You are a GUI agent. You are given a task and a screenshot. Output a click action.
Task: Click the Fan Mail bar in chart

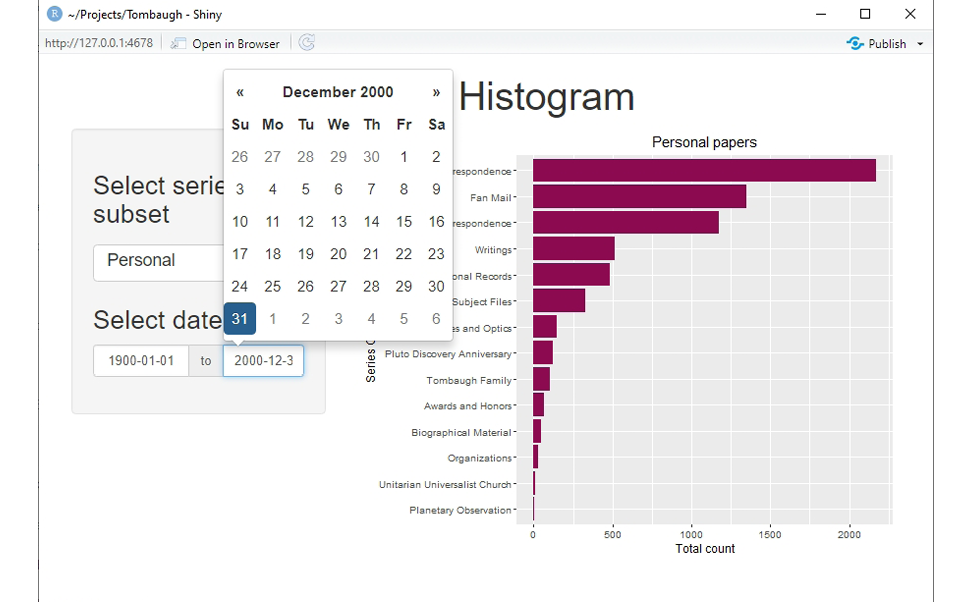click(639, 197)
